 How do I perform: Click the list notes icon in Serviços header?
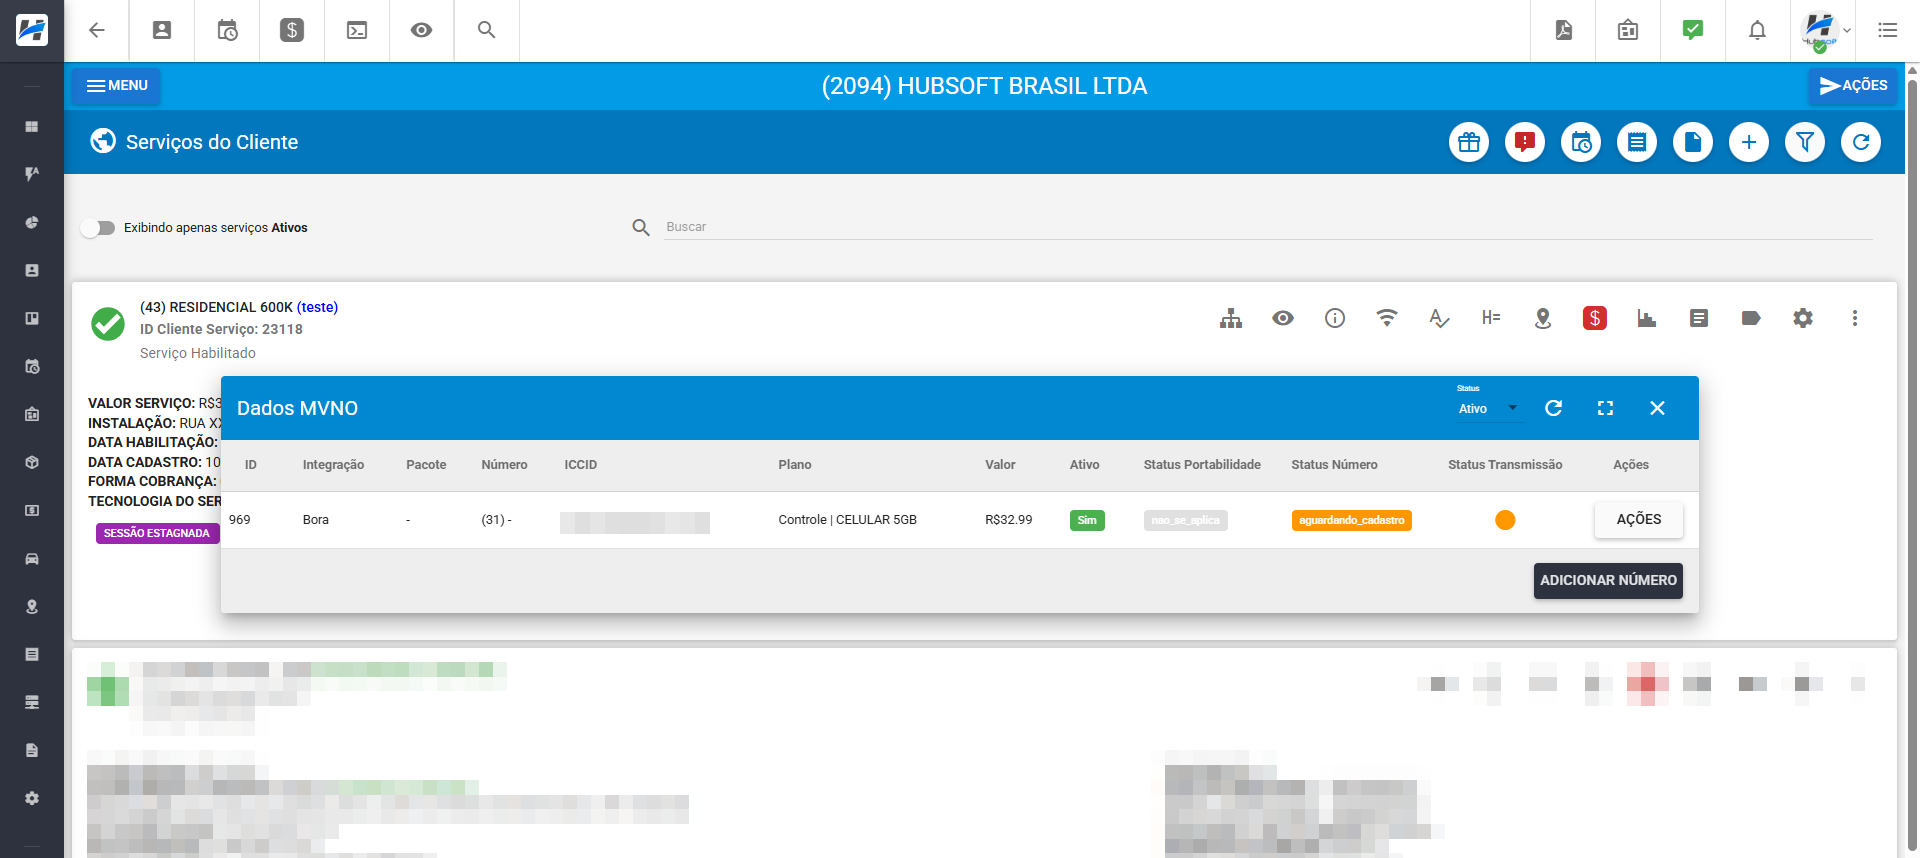click(x=1637, y=142)
